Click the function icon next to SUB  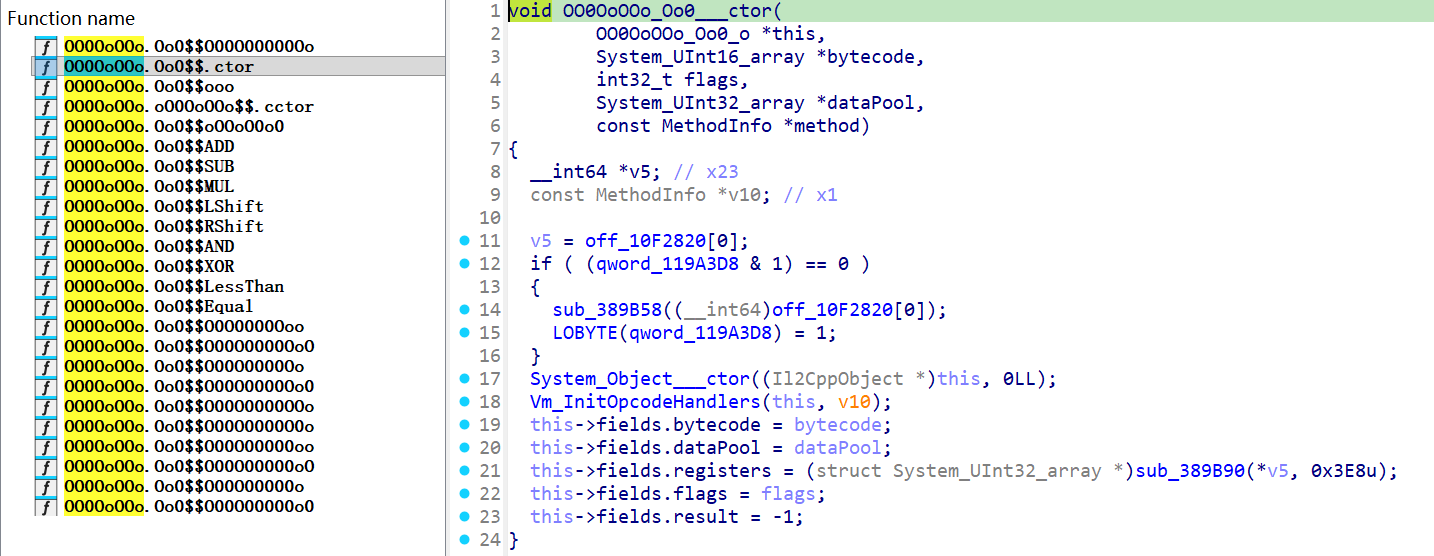(45, 167)
